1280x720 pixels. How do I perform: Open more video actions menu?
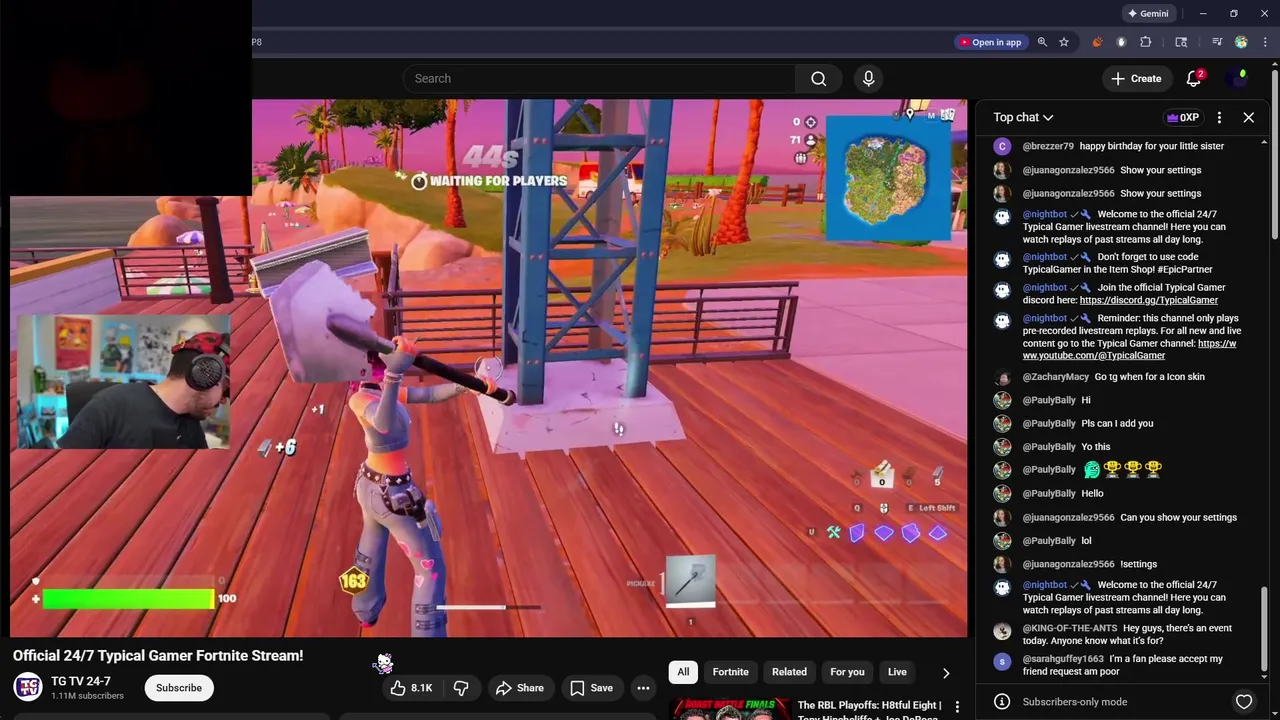[x=643, y=688]
